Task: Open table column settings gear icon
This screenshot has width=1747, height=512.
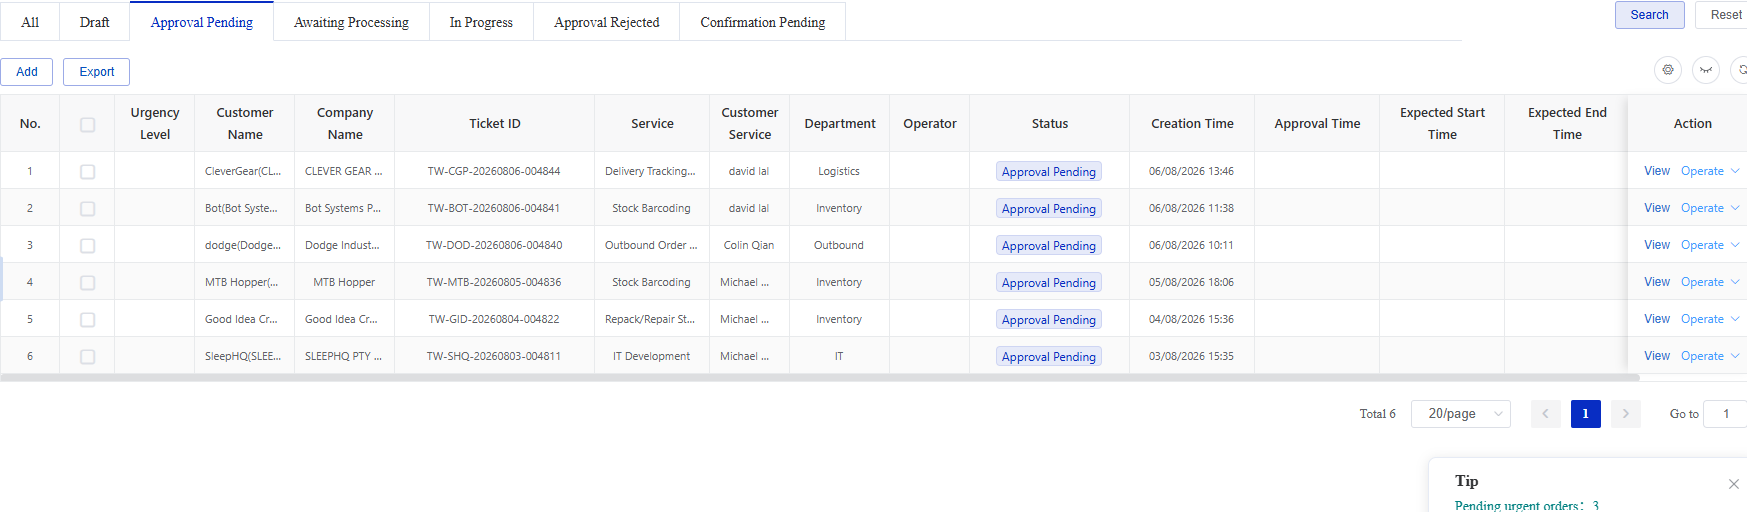Action: pos(1668,70)
